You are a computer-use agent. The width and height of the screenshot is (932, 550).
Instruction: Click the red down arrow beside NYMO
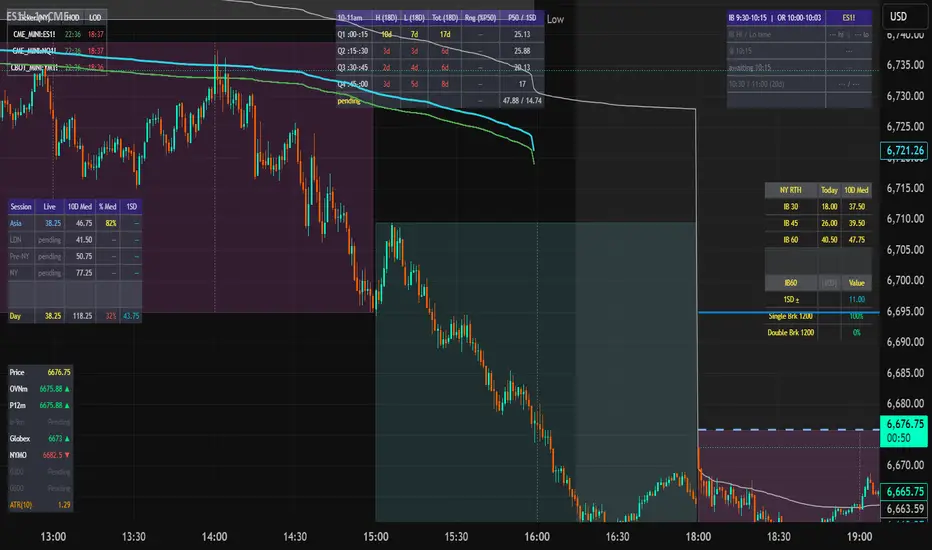(x=67, y=455)
